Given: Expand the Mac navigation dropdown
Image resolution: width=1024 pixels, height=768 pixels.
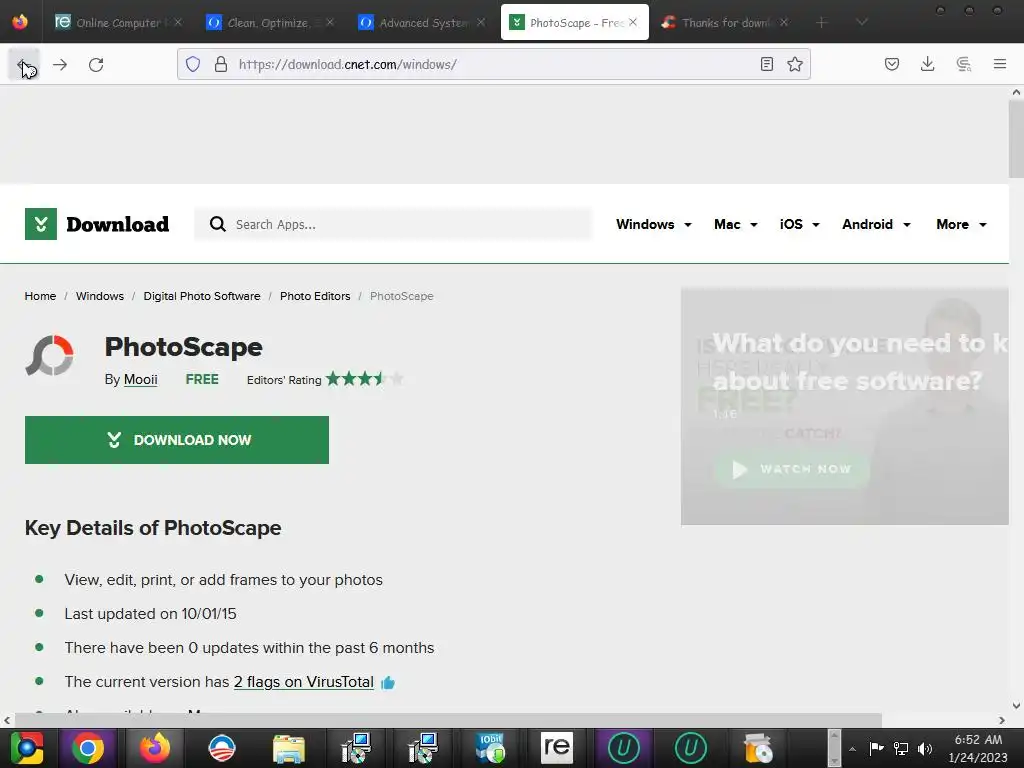Looking at the screenshot, I should coord(735,224).
